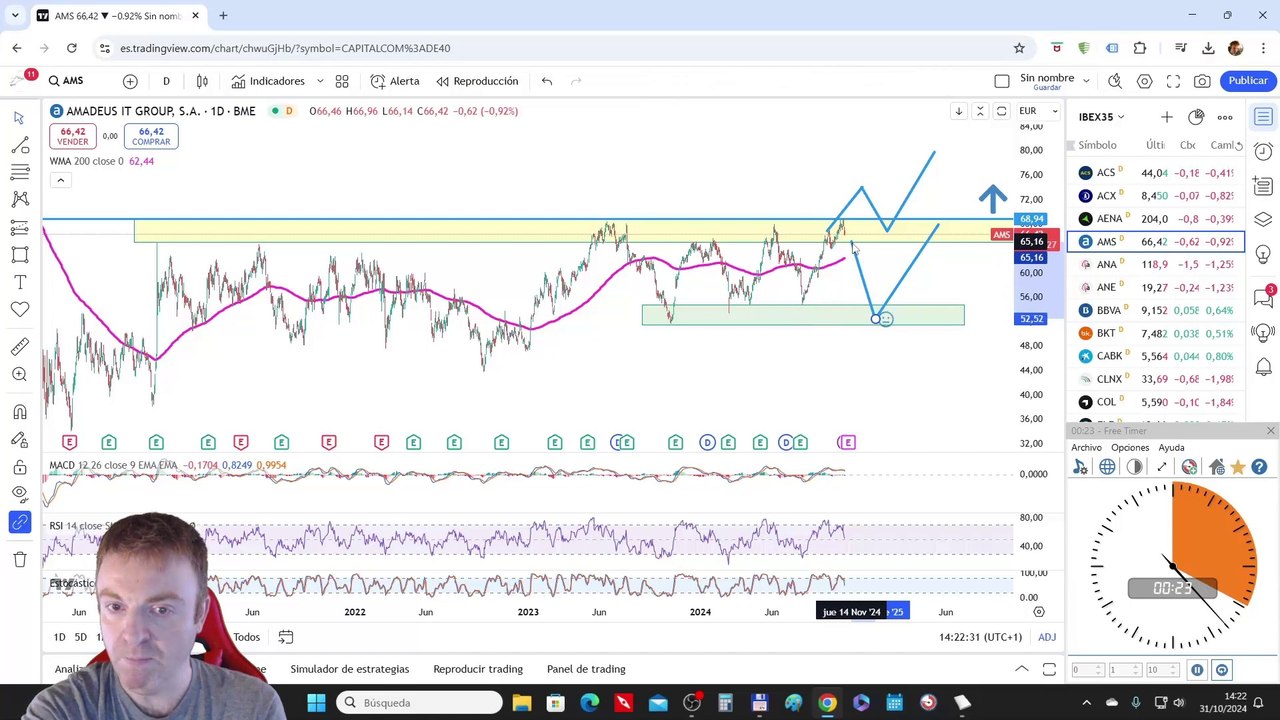Image resolution: width=1280 pixels, height=720 pixels.
Task: Pause the Free Timer countdown
Action: coord(1197,670)
